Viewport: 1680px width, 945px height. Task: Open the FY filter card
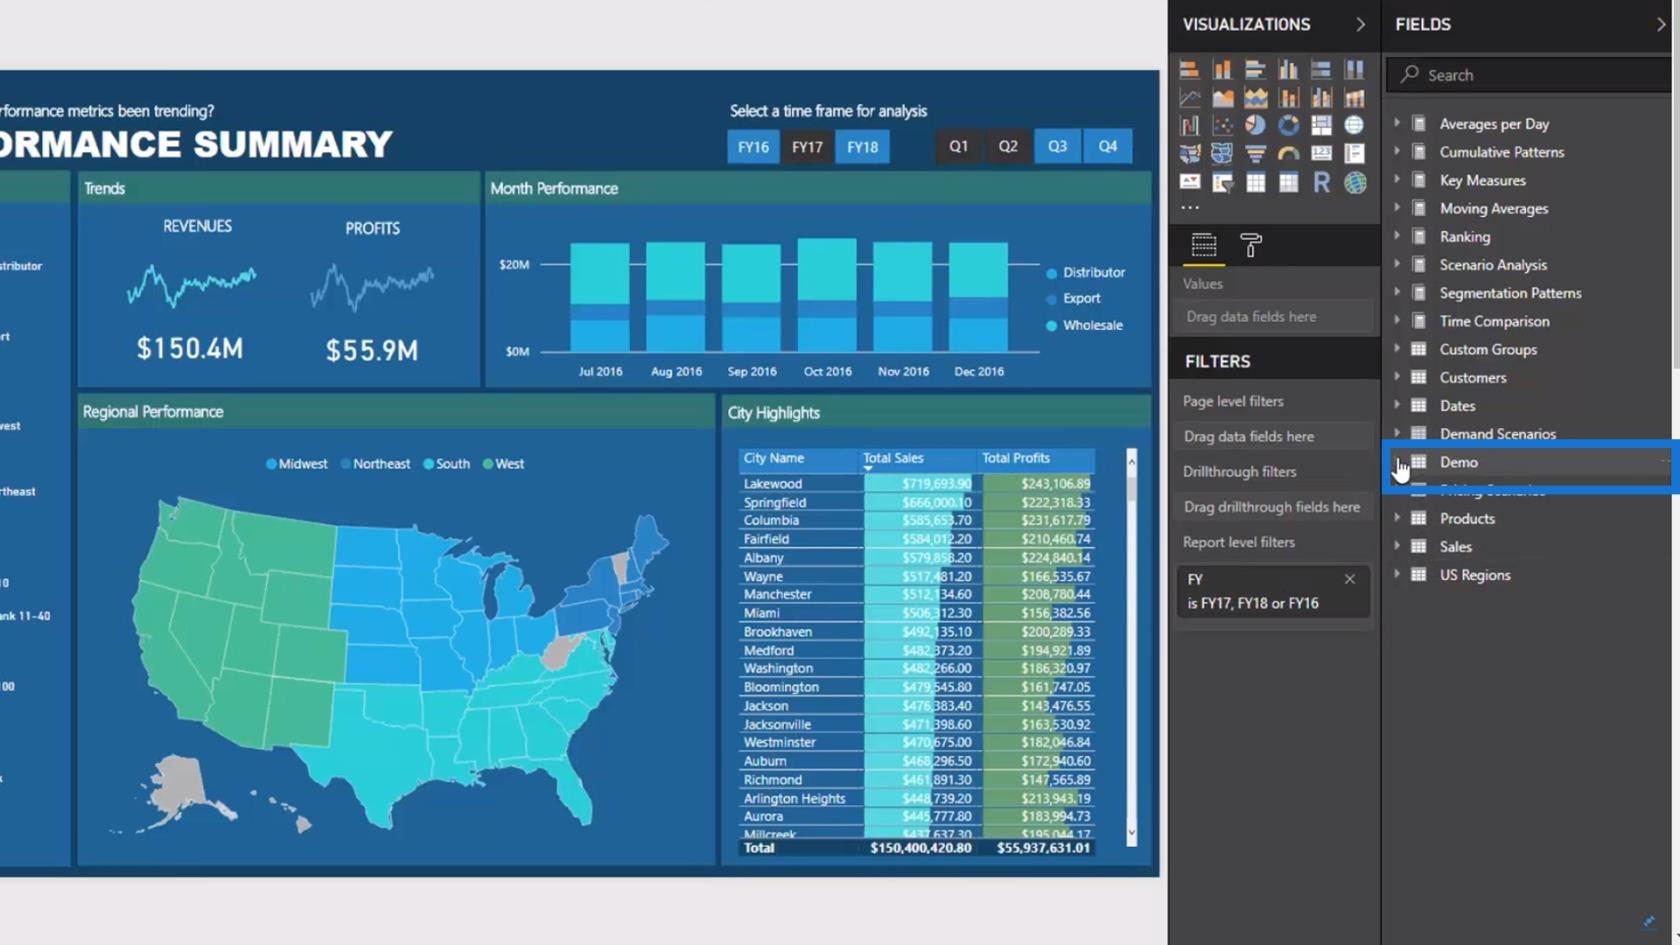[x=1272, y=591]
